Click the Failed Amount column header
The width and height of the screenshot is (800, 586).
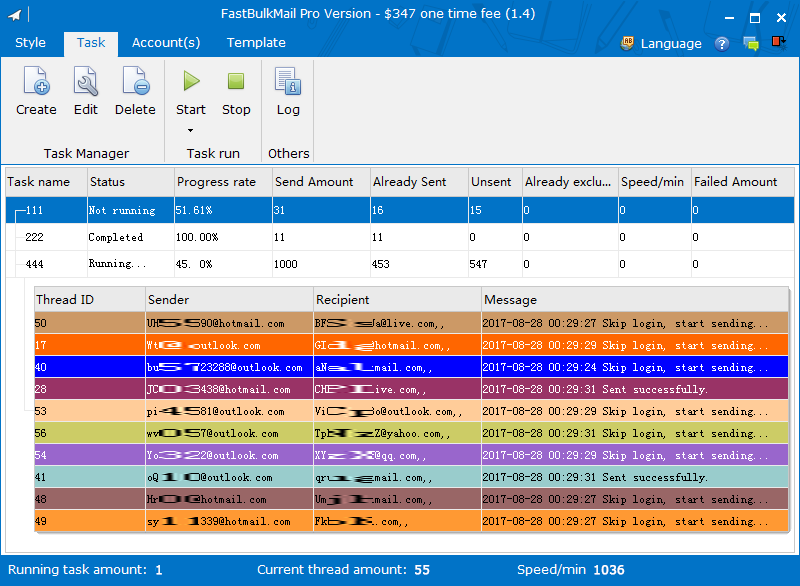click(742, 182)
